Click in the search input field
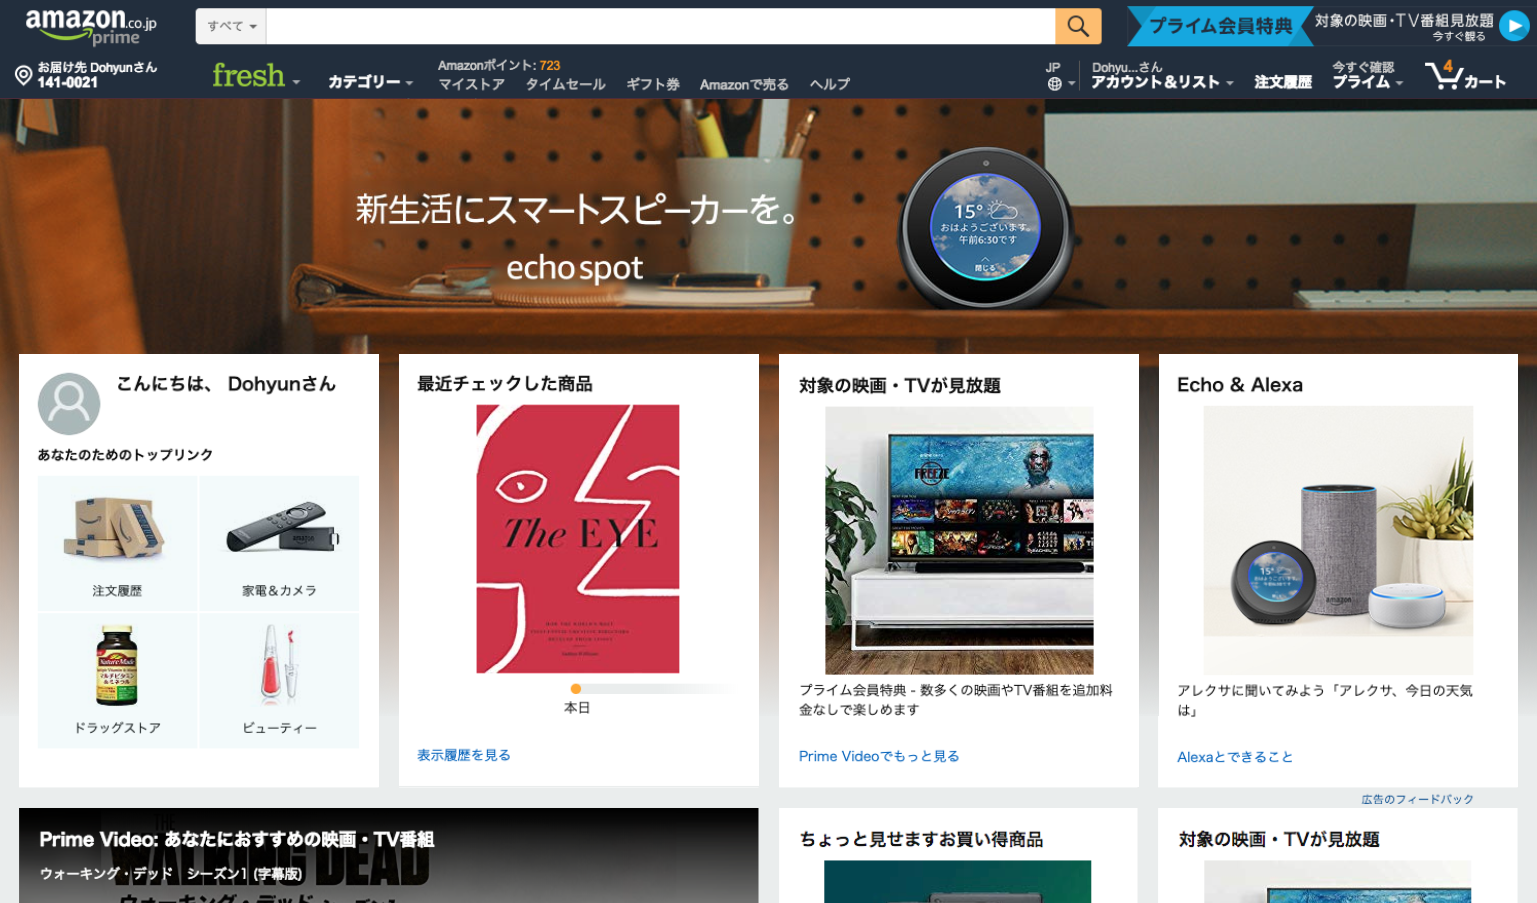 (x=661, y=26)
